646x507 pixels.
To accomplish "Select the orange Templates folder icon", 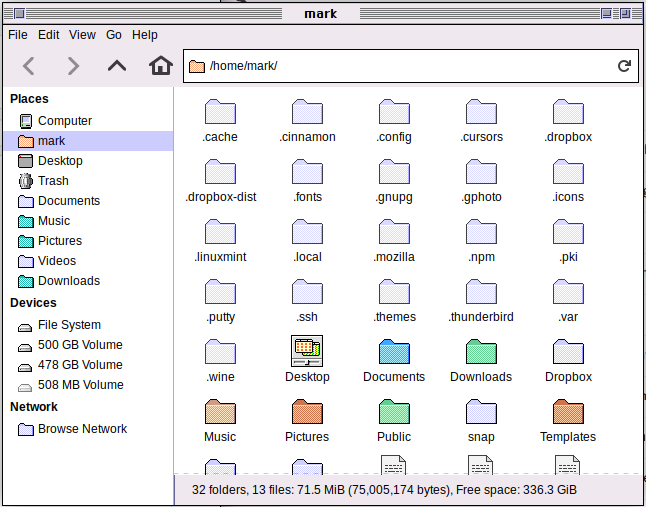I will 568,412.
